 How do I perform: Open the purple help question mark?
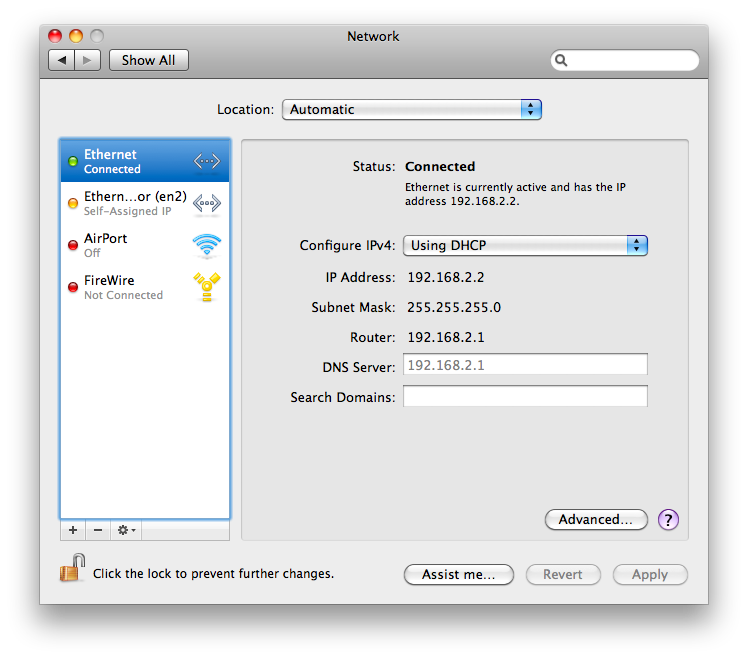[x=669, y=519]
